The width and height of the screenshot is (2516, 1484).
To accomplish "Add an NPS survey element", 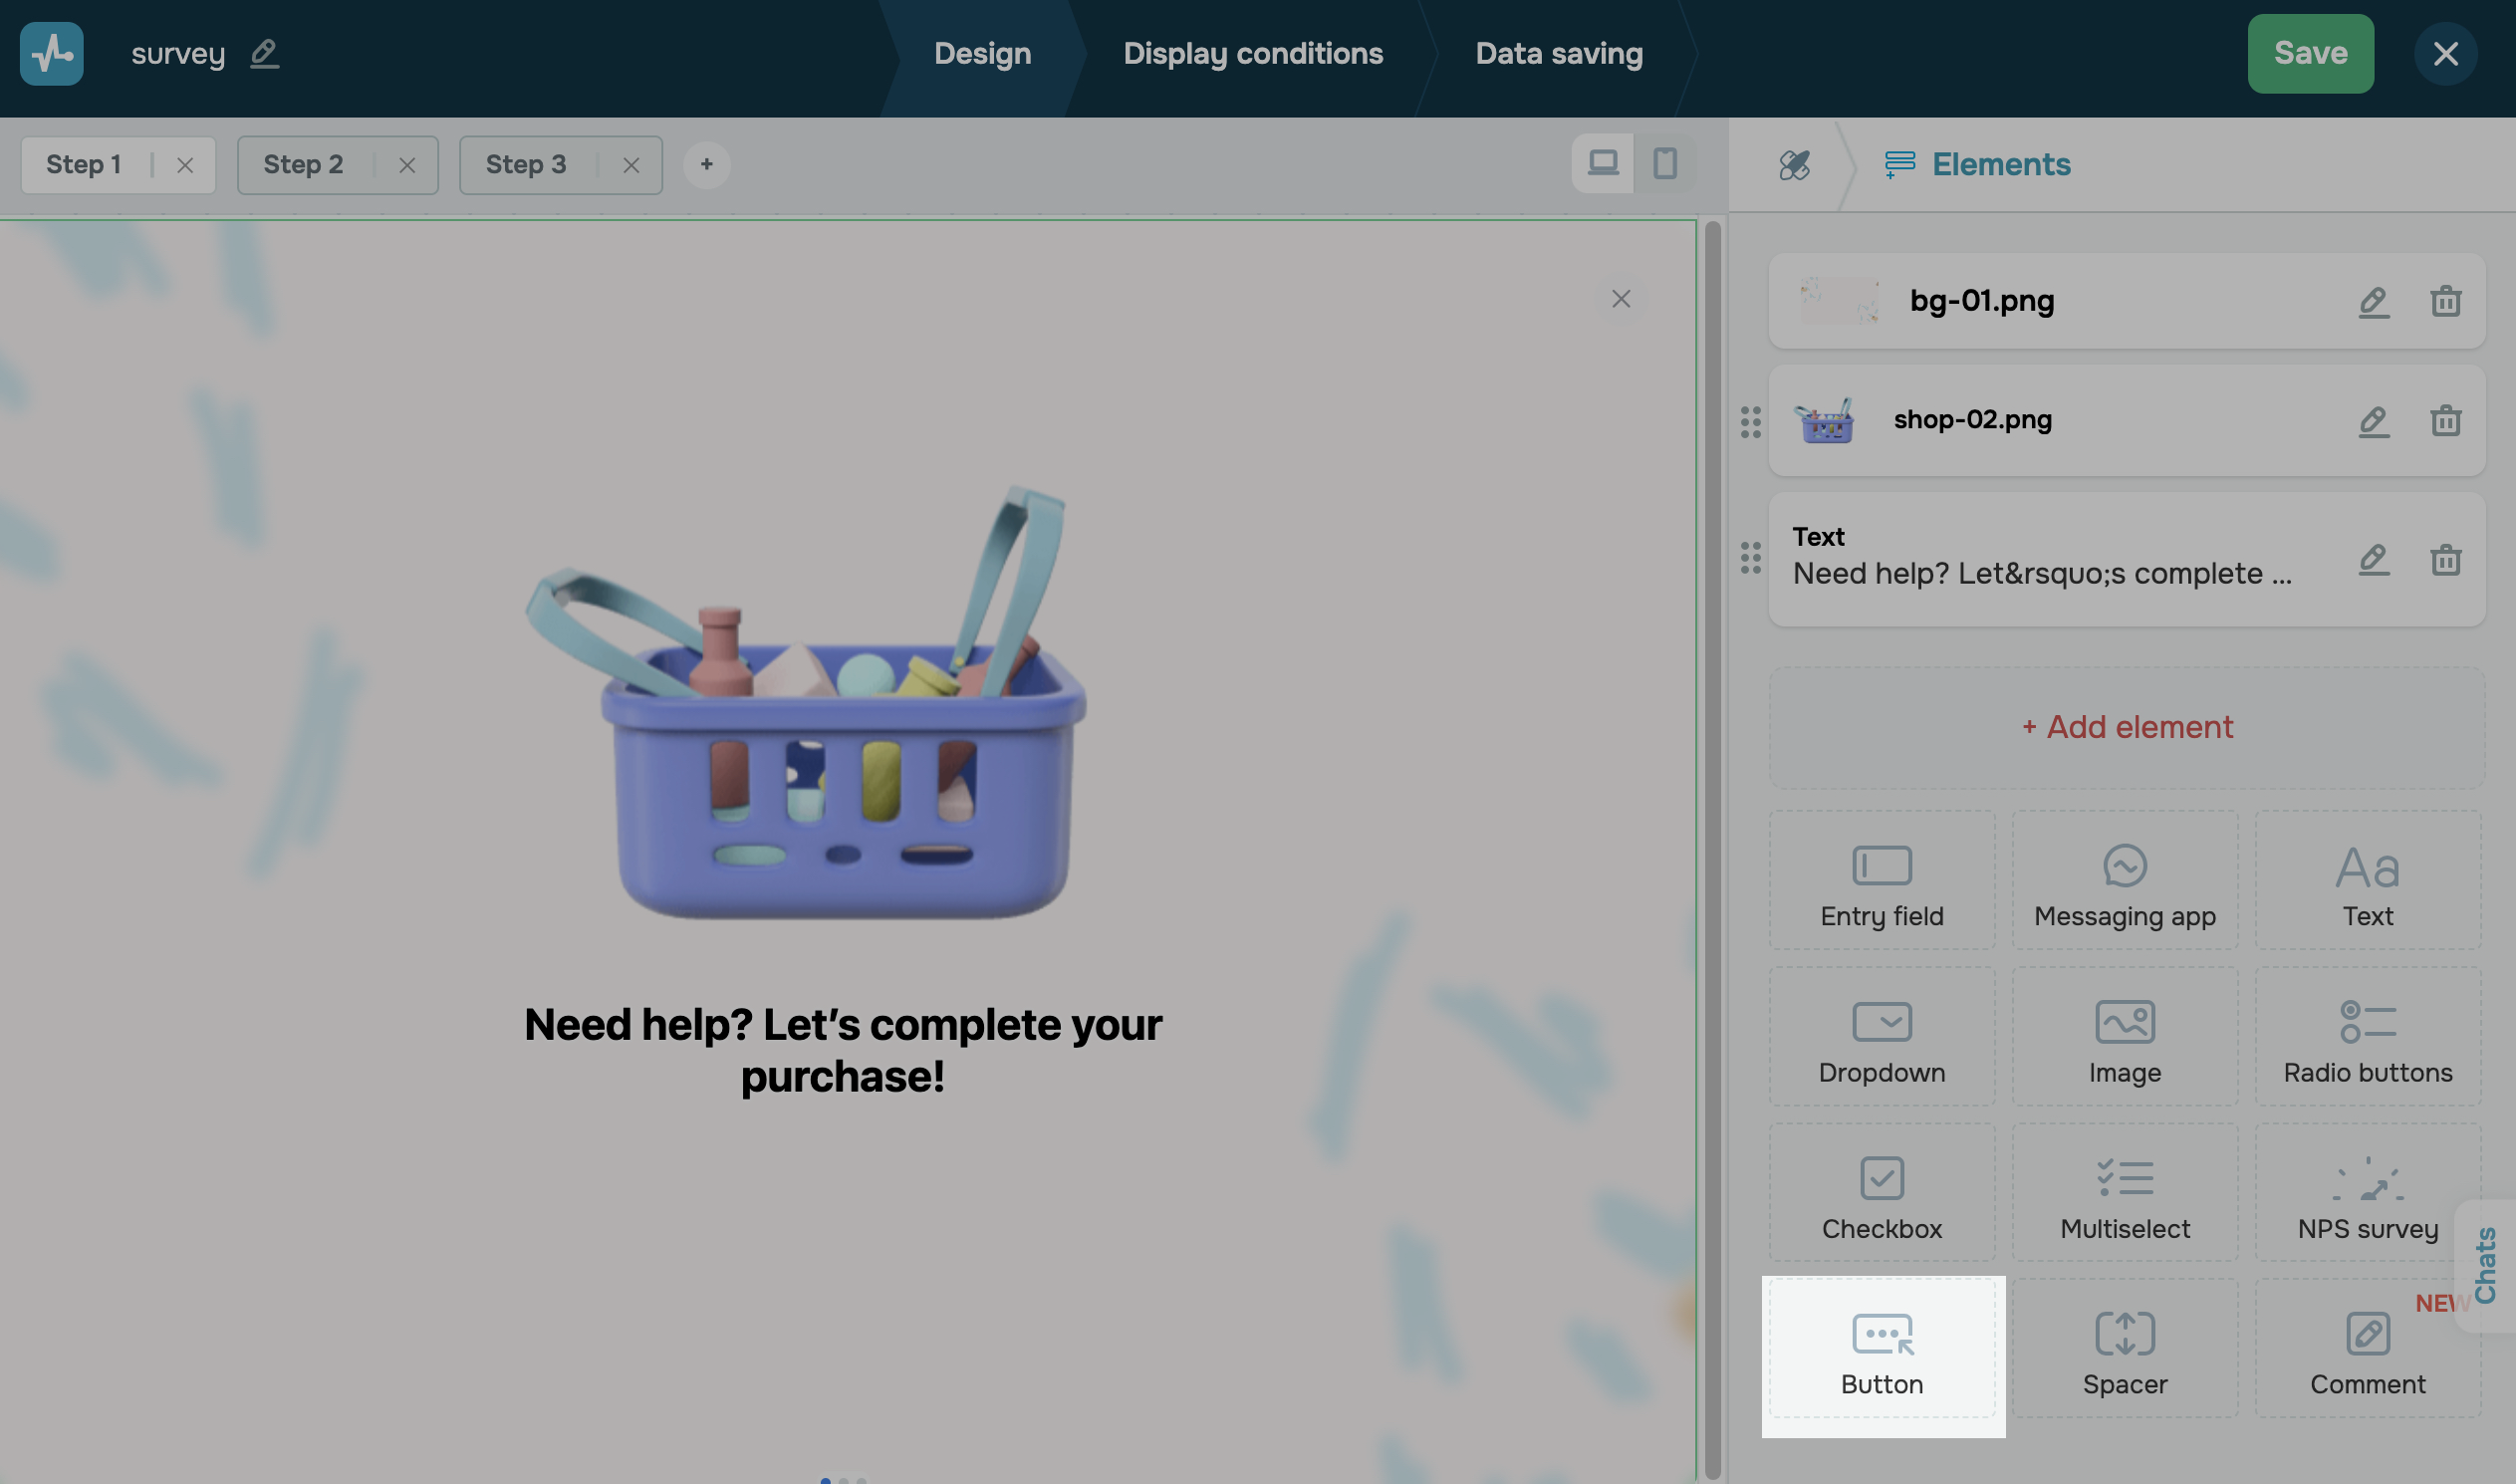I will (x=2366, y=1197).
